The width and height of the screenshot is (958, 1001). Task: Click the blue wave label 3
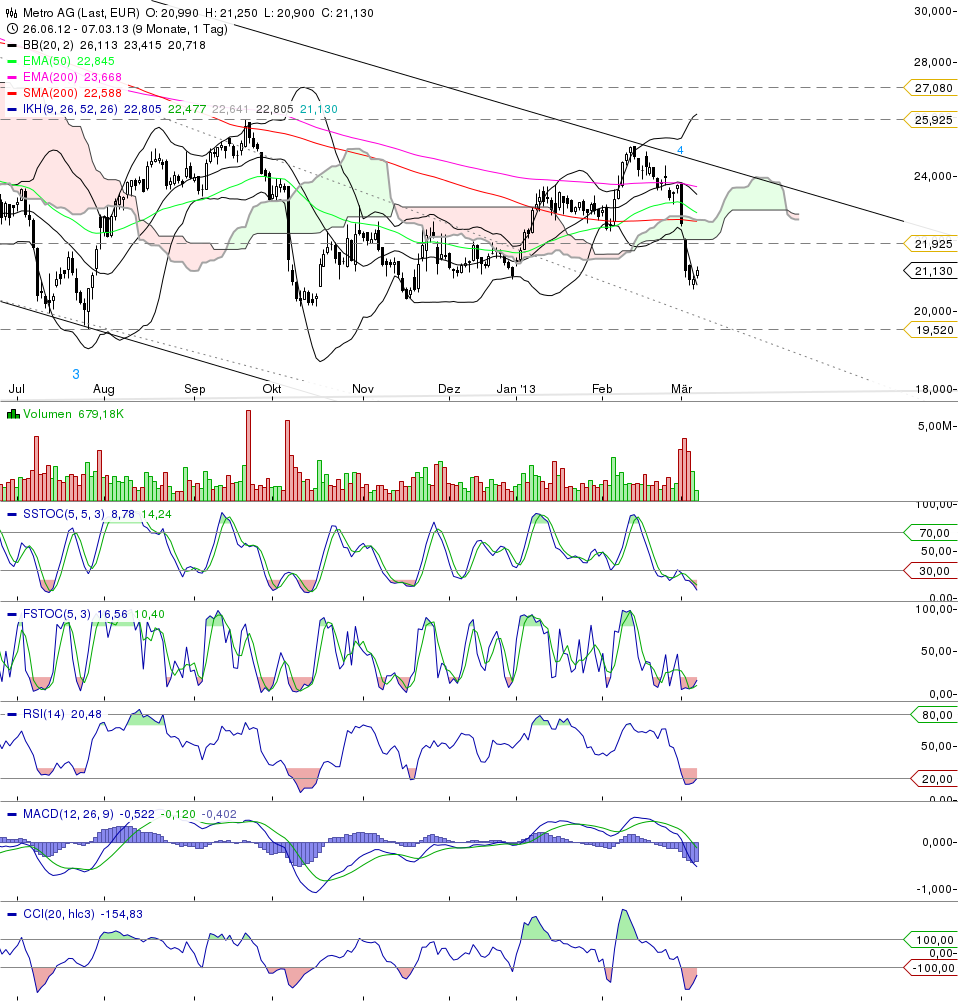coord(76,374)
